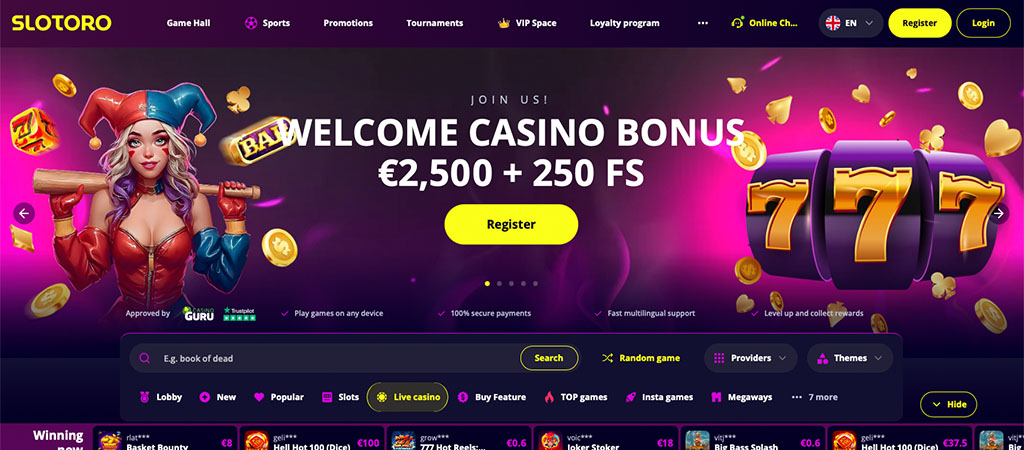The image size is (1024, 450).
Task: Open VIP Space crown icon
Action: 504,23
